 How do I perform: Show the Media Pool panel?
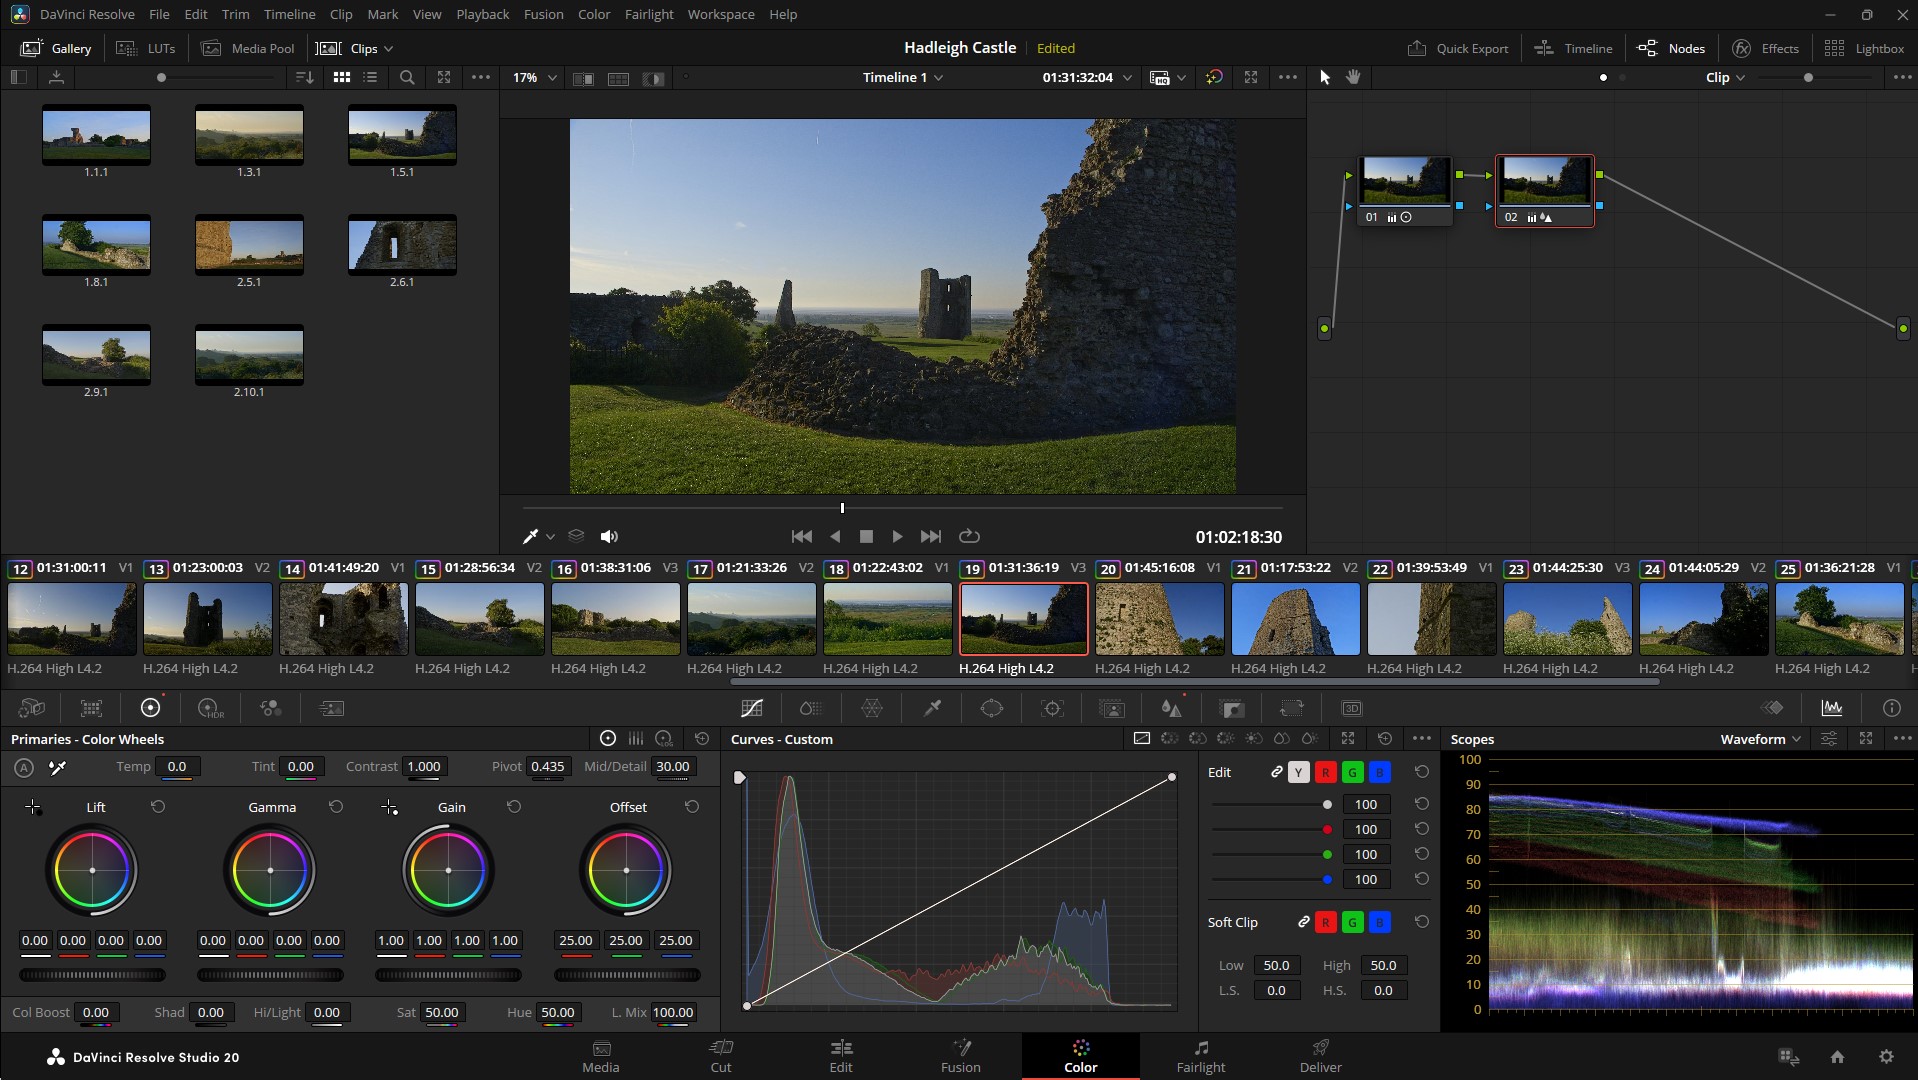point(248,48)
